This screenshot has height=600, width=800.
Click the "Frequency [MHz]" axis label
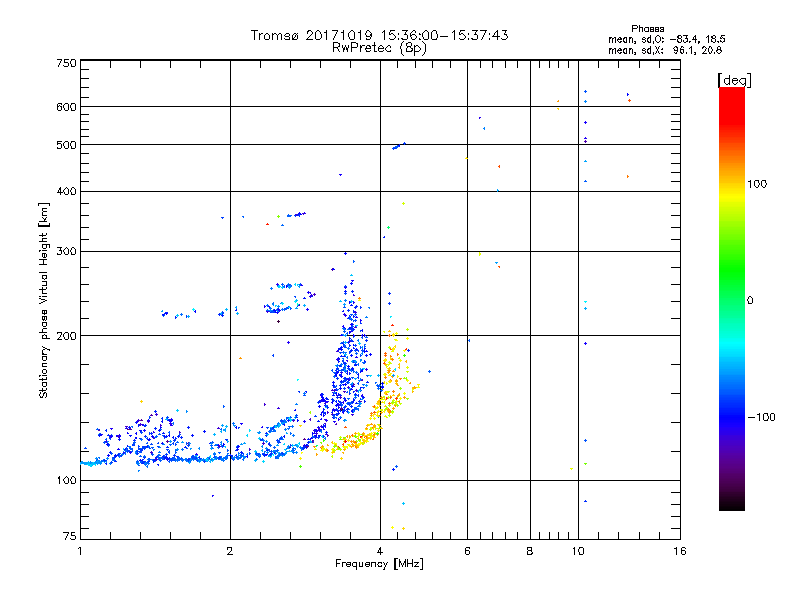[379, 564]
